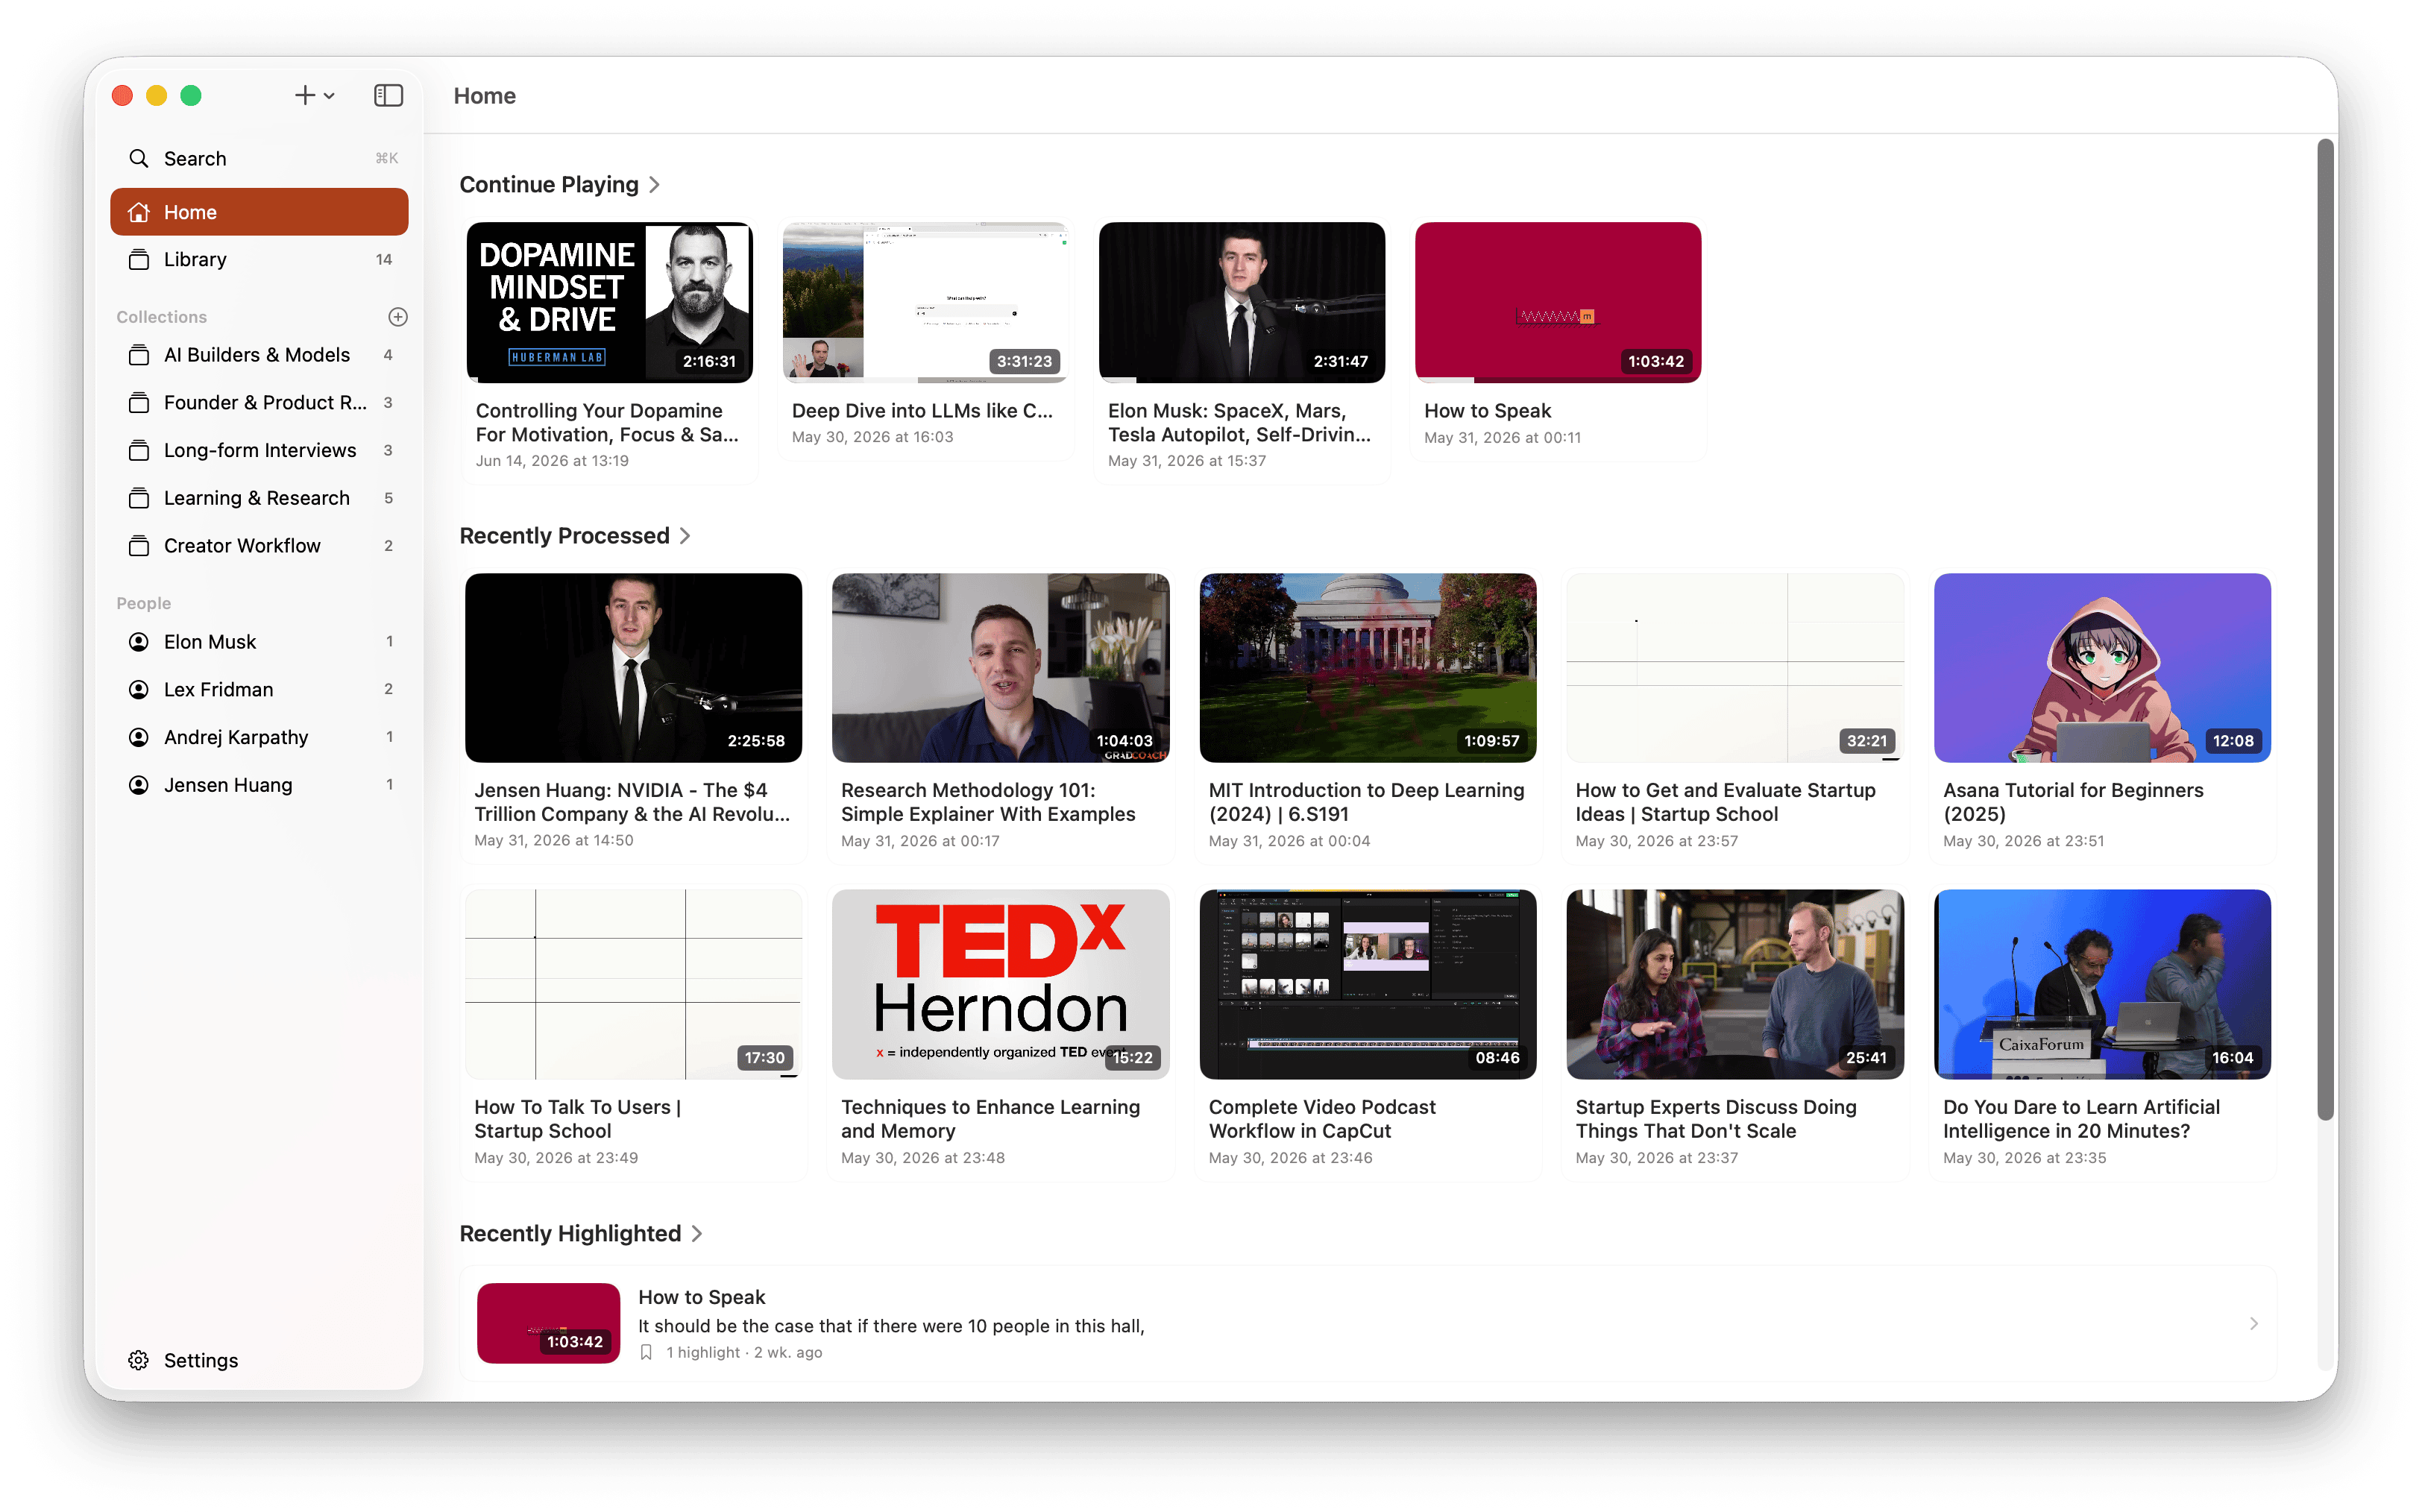Open the TEDx Herndon thumbnail
This screenshot has height=1512, width=2422.
click(x=1000, y=985)
